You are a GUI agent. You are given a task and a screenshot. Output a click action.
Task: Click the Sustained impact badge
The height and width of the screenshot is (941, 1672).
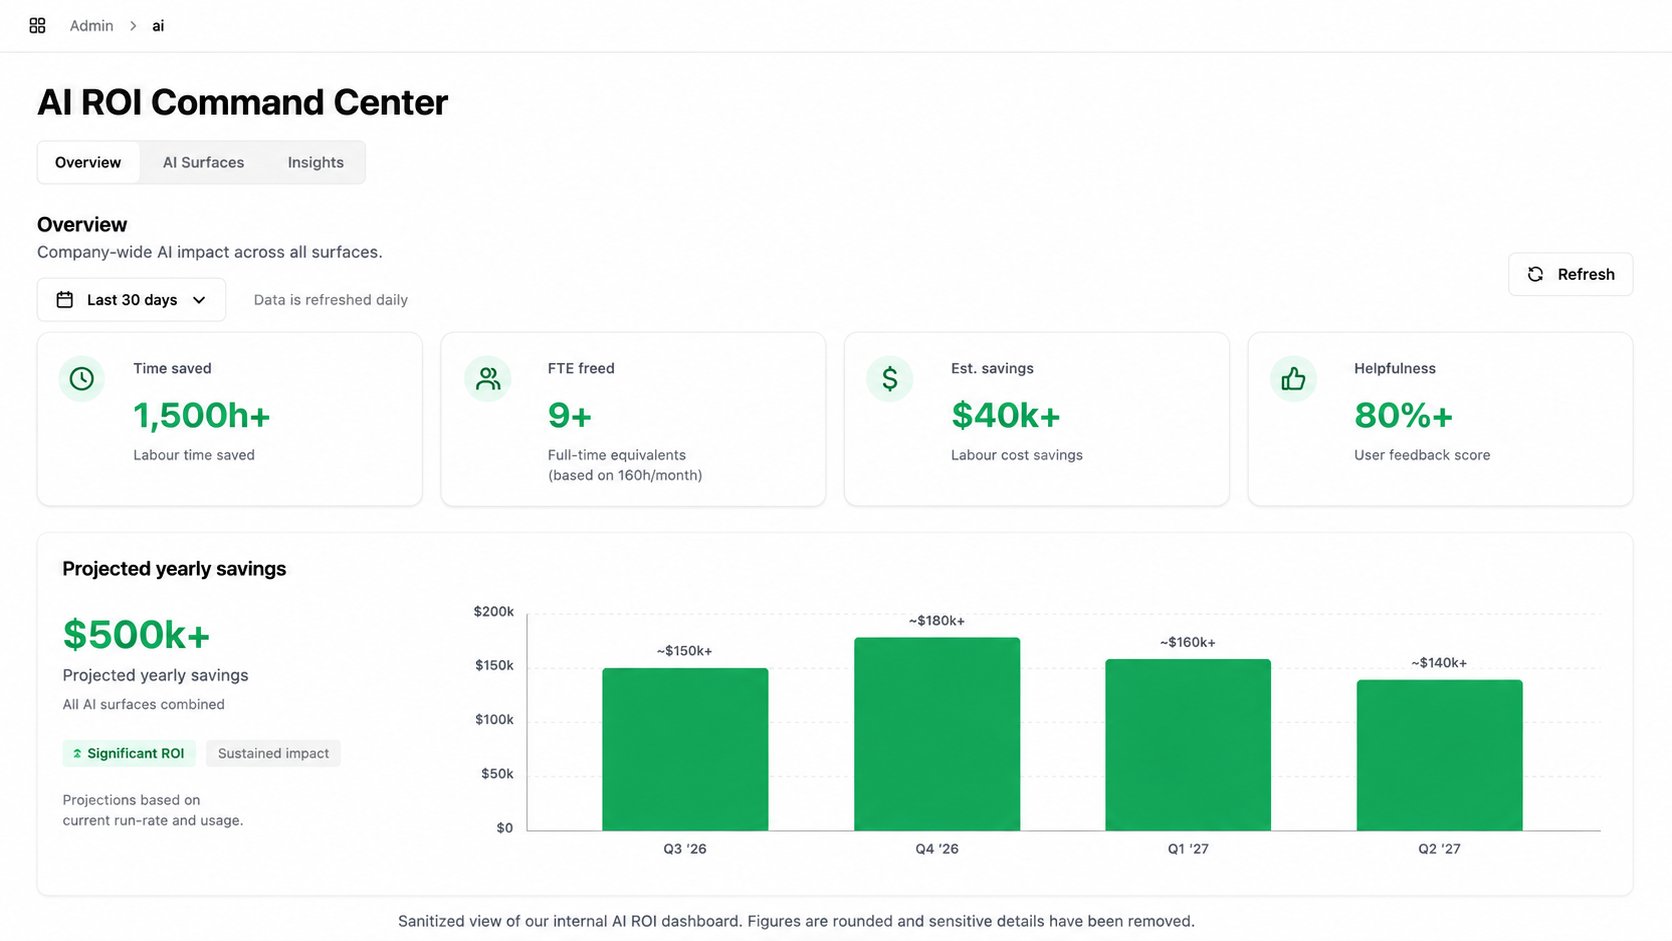pos(273,753)
